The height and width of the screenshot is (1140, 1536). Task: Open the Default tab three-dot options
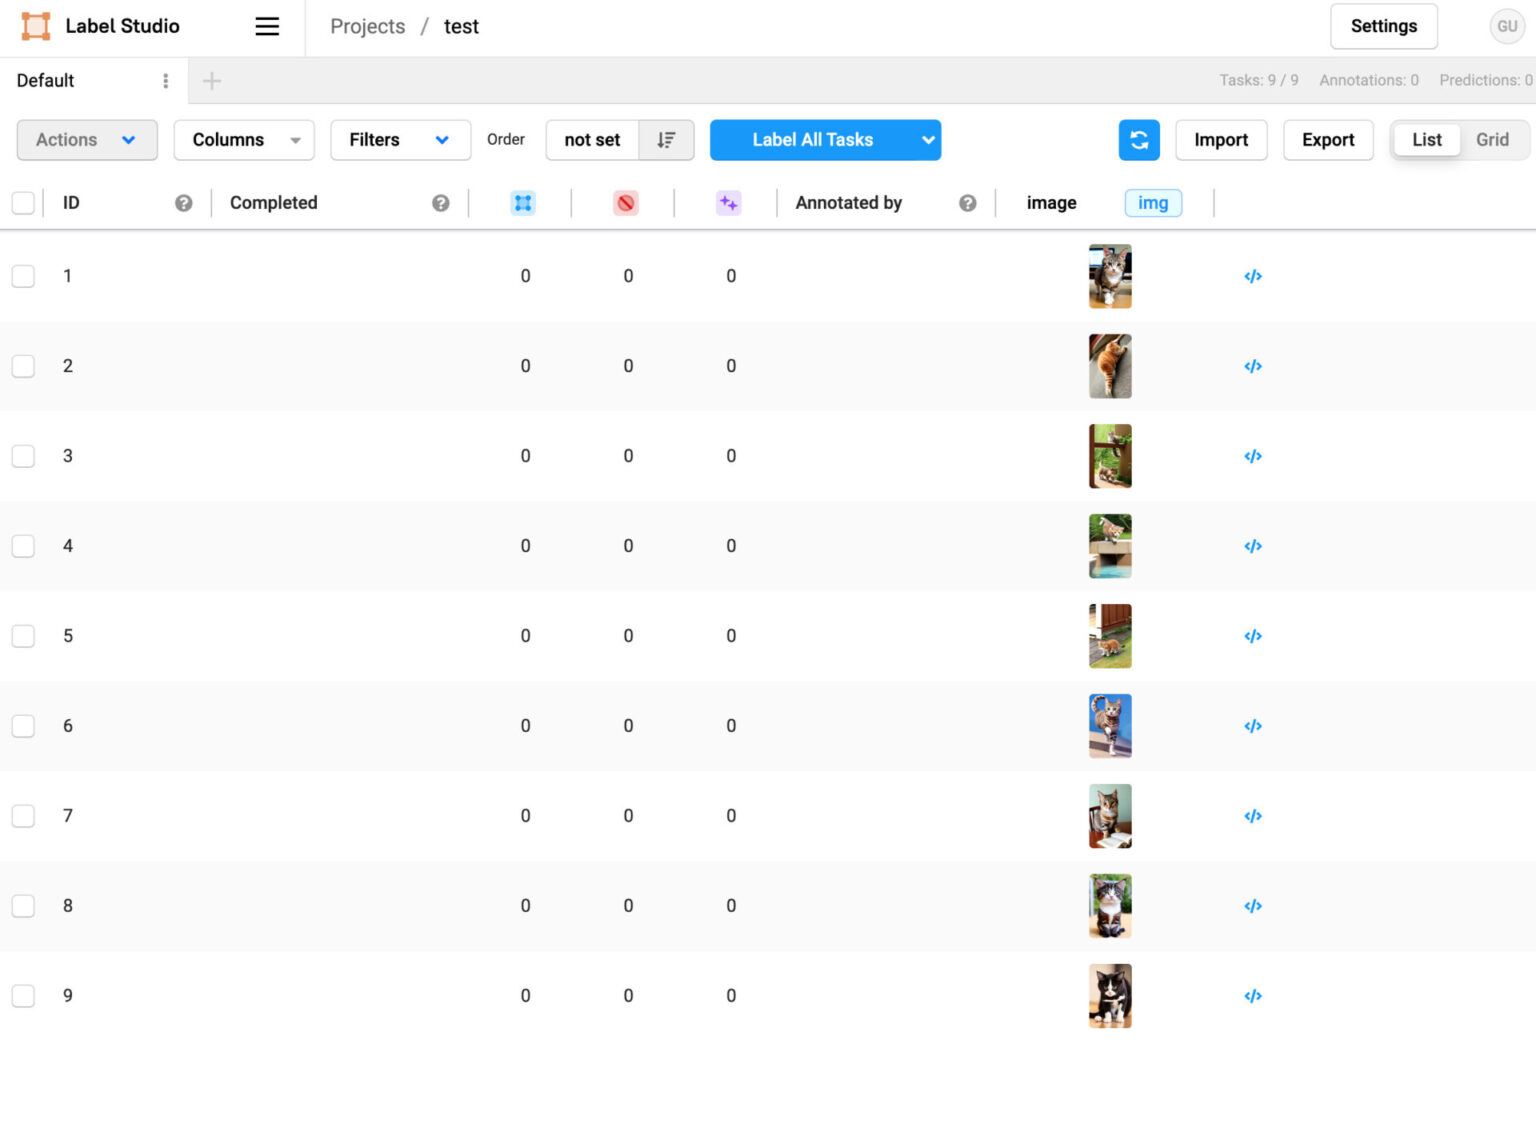(166, 81)
